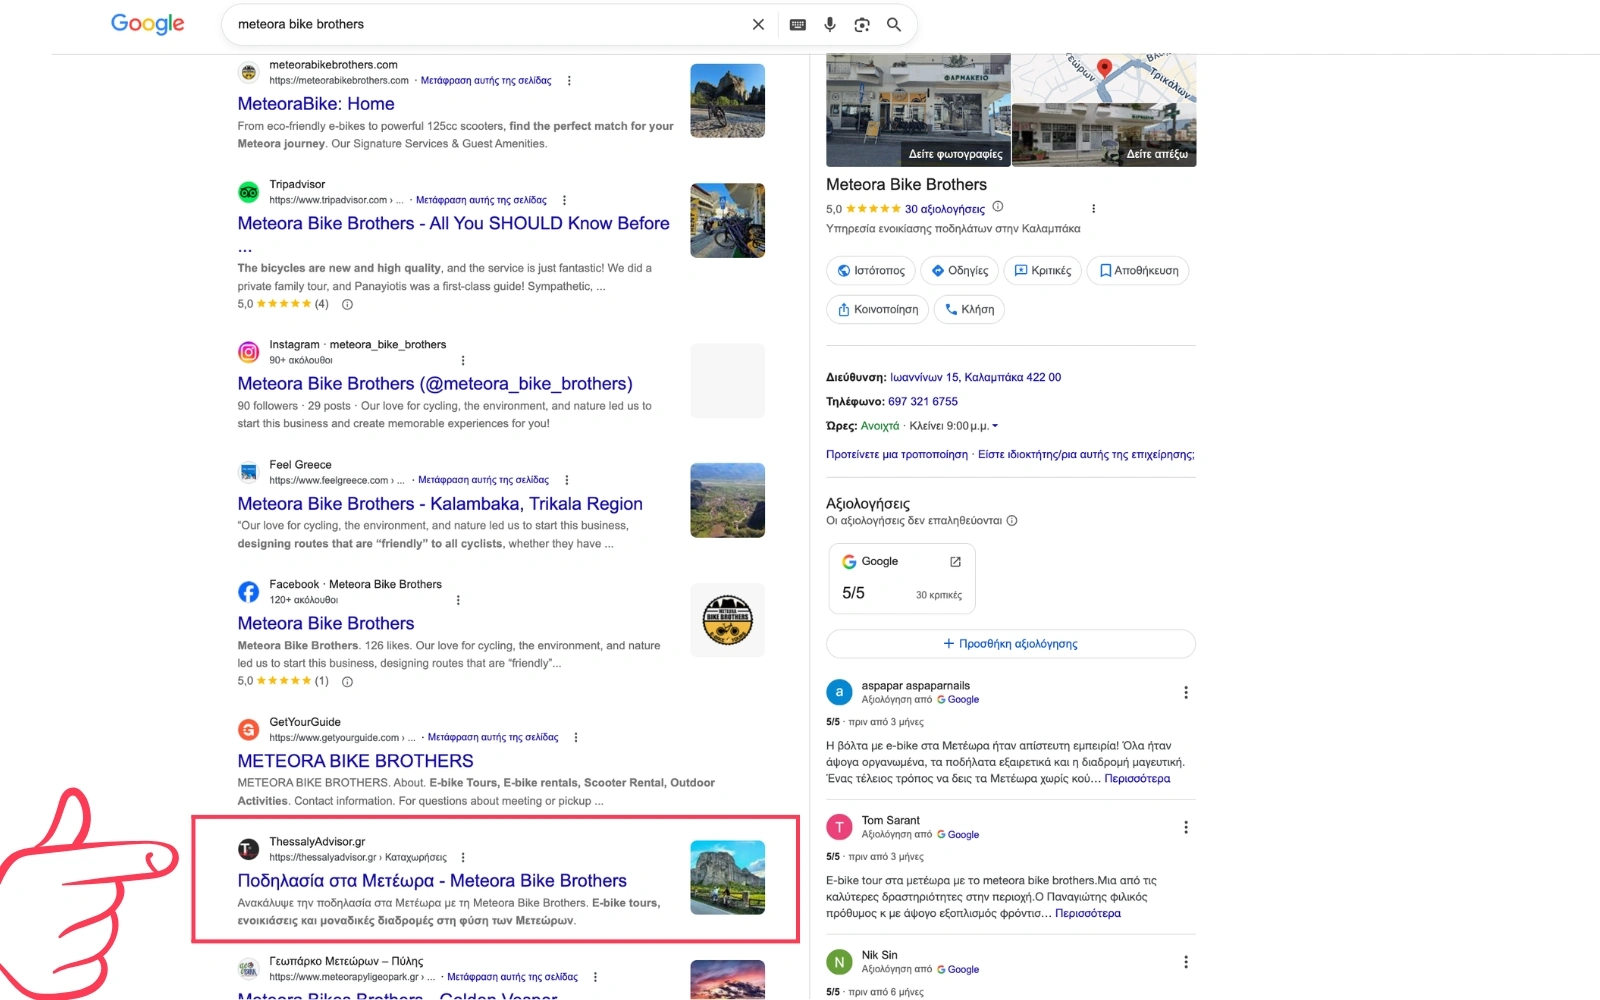Open three-dot menu for GetYourGuide result
The width and height of the screenshot is (1600, 1000).
pos(575,737)
